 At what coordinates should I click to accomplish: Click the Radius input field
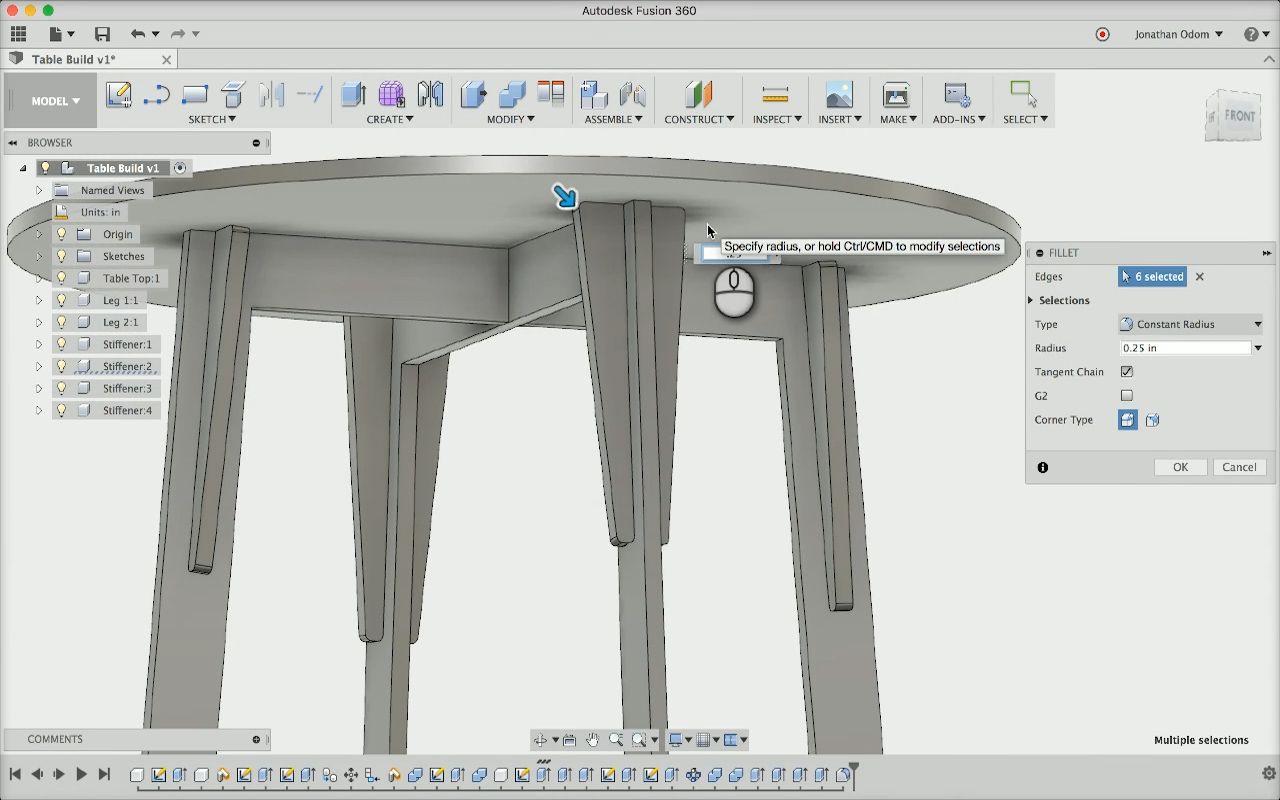pos(1186,348)
